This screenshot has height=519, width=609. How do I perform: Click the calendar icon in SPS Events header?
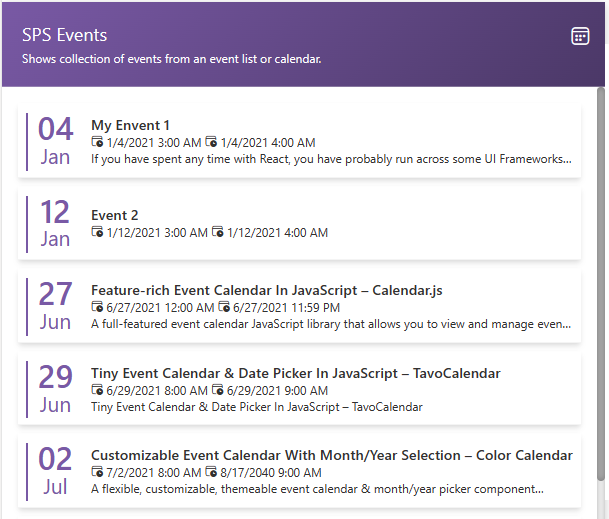point(580,36)
